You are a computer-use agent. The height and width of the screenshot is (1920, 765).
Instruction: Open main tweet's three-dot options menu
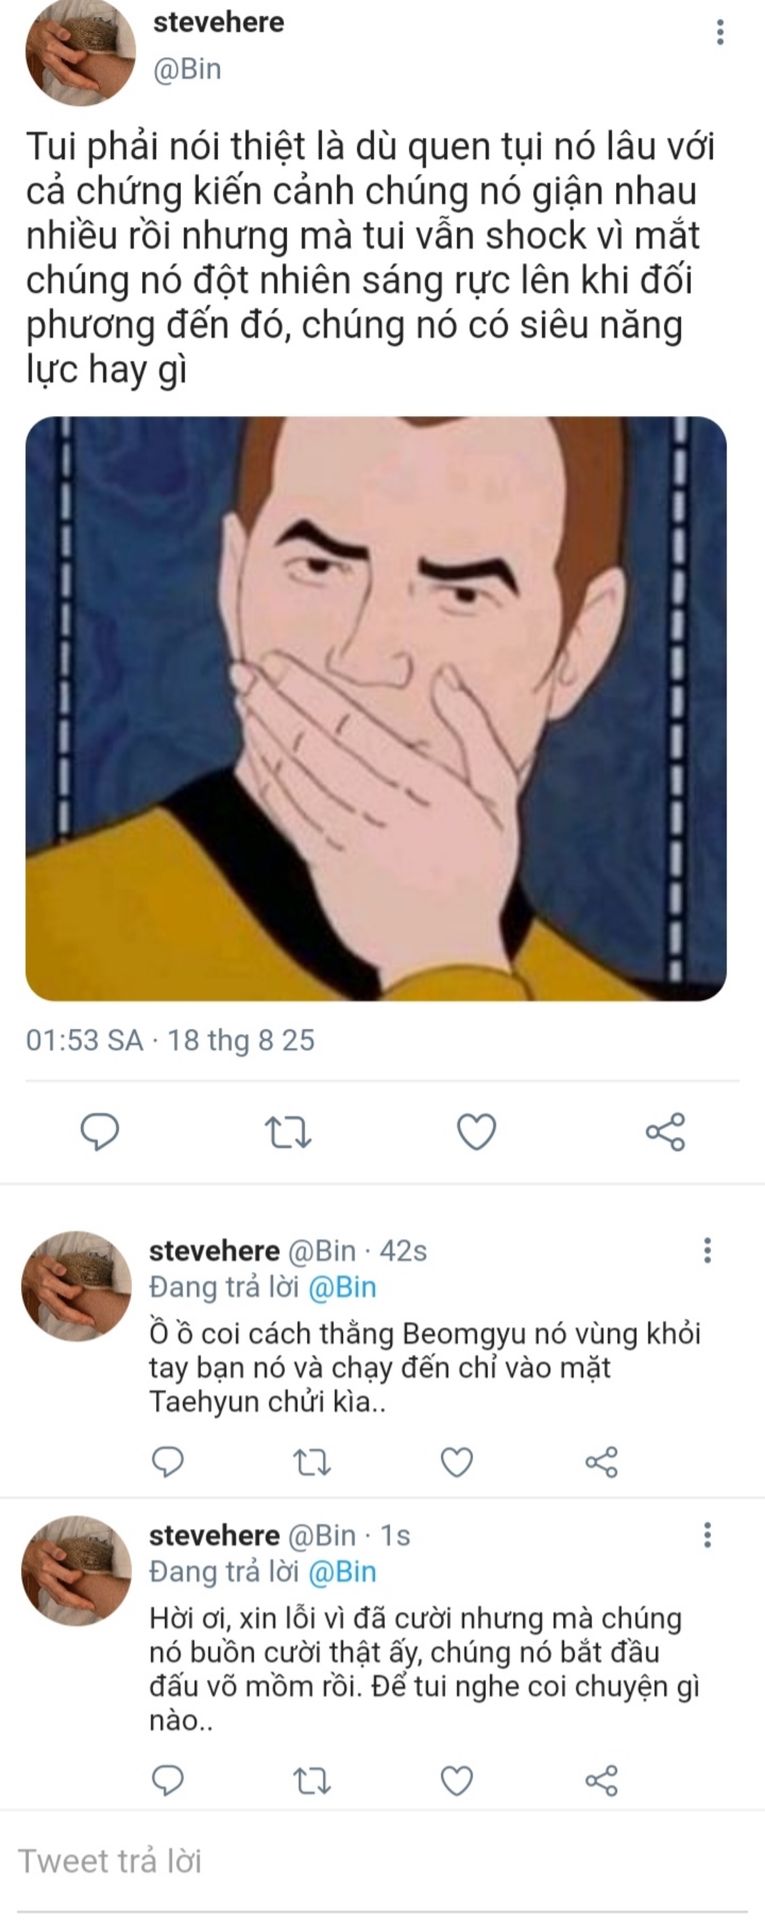720,32
